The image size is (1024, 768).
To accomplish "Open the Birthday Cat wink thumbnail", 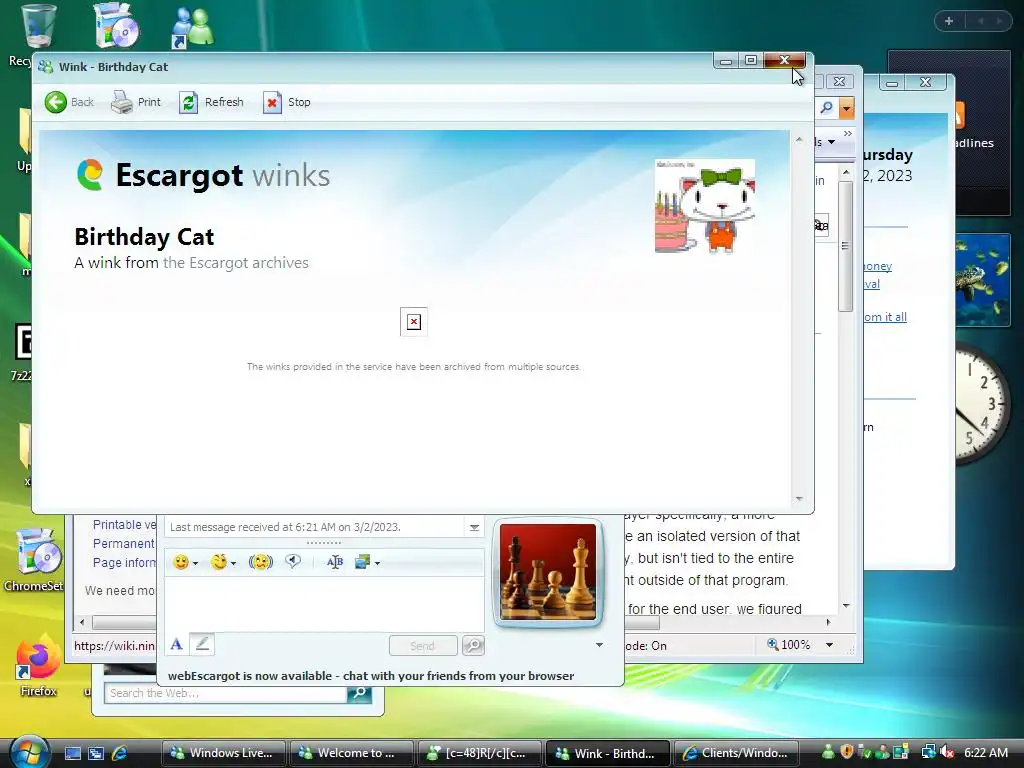I will tap(705, 206).
